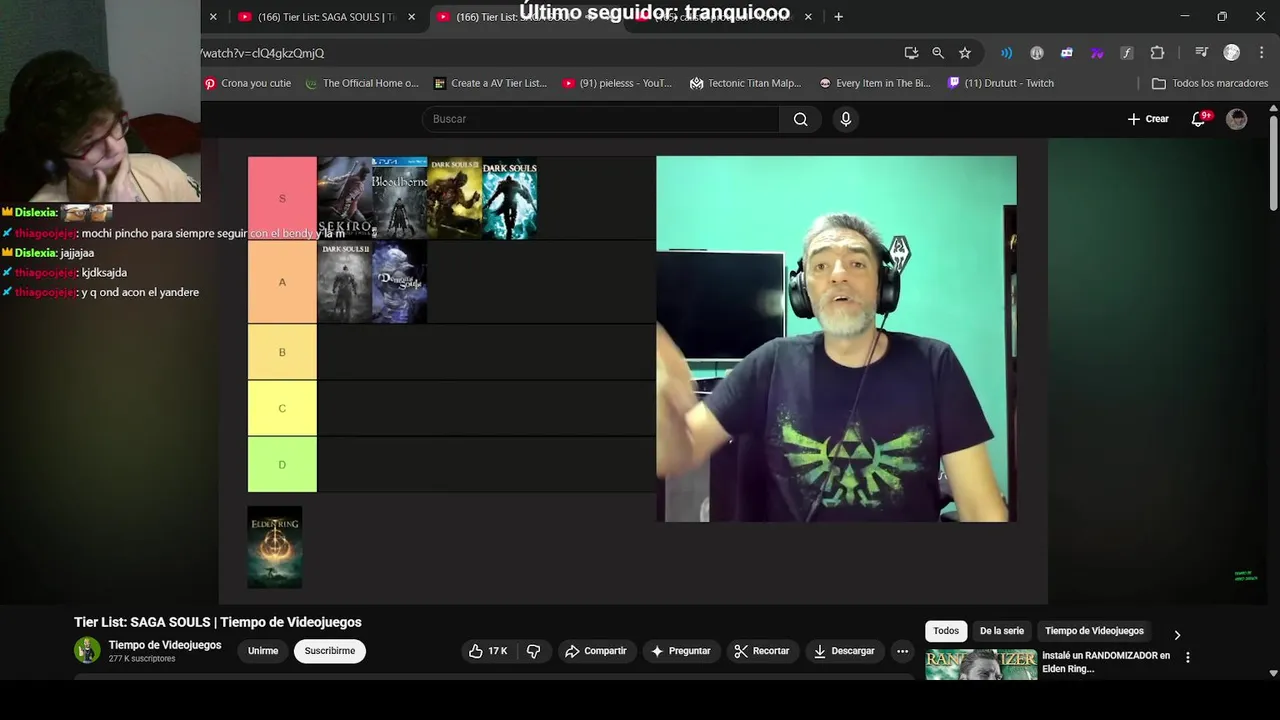Select the De la serie chip
The height and width of the screenshot is (720, 1280).
point(1002,631)
